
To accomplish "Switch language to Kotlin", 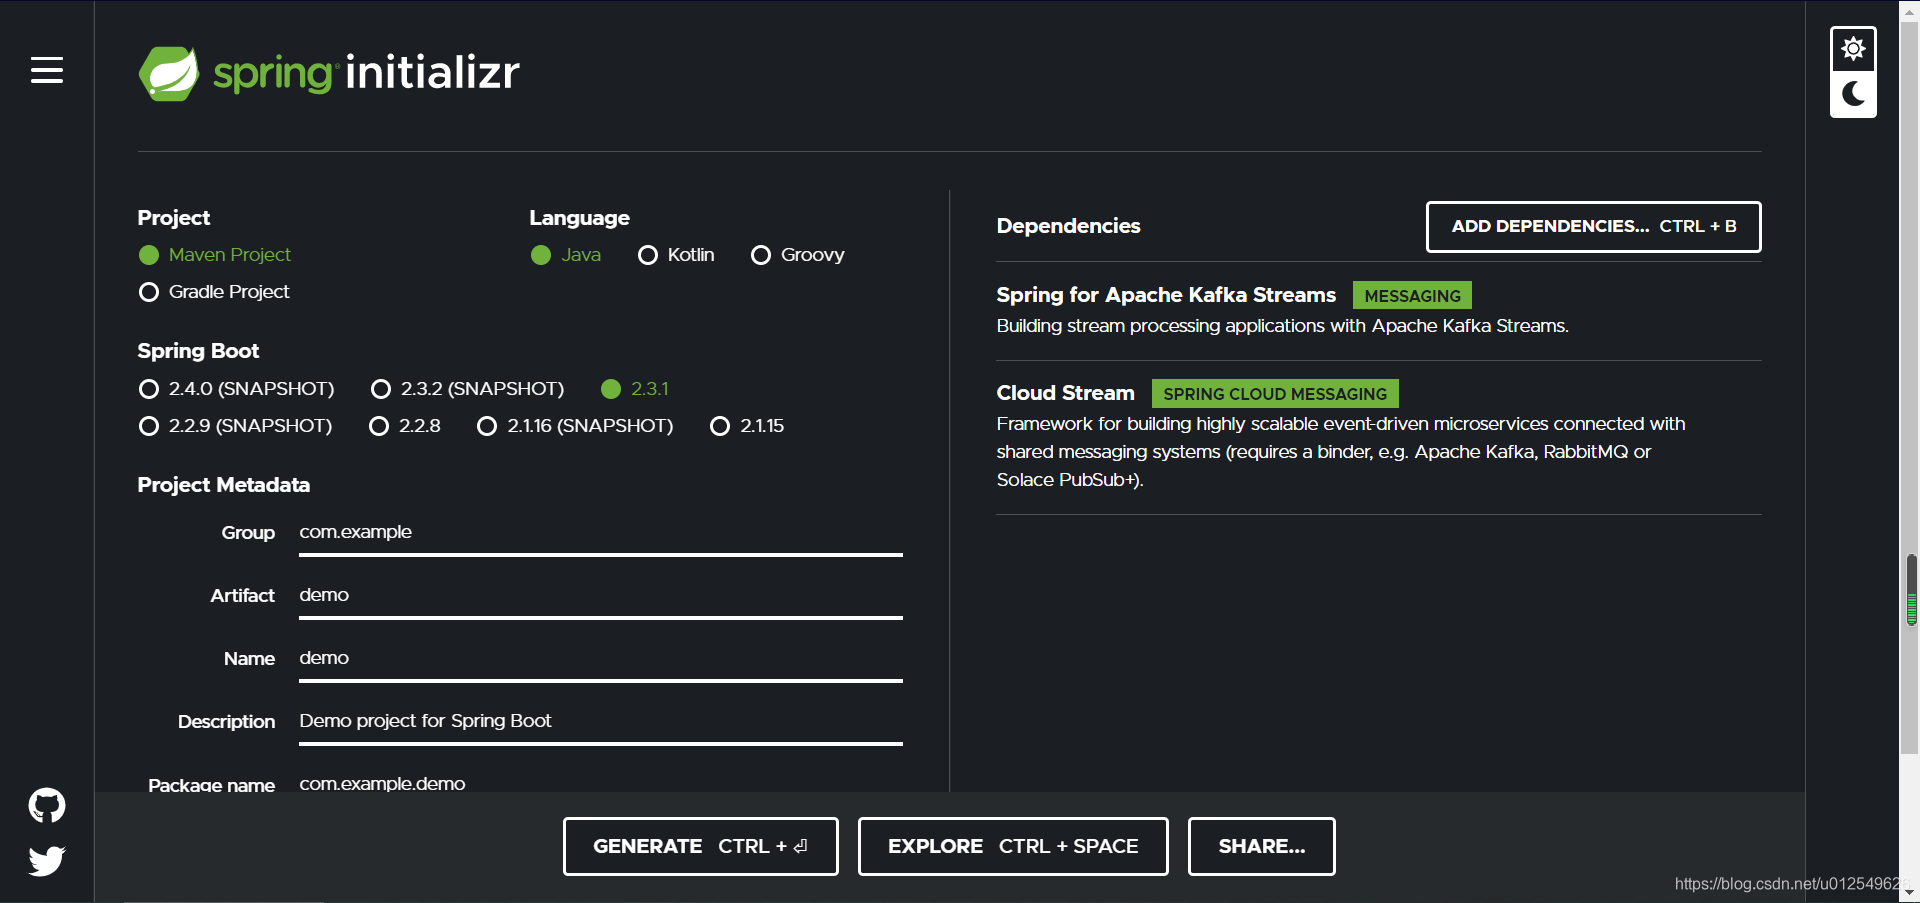I will (x=647, y=255).
